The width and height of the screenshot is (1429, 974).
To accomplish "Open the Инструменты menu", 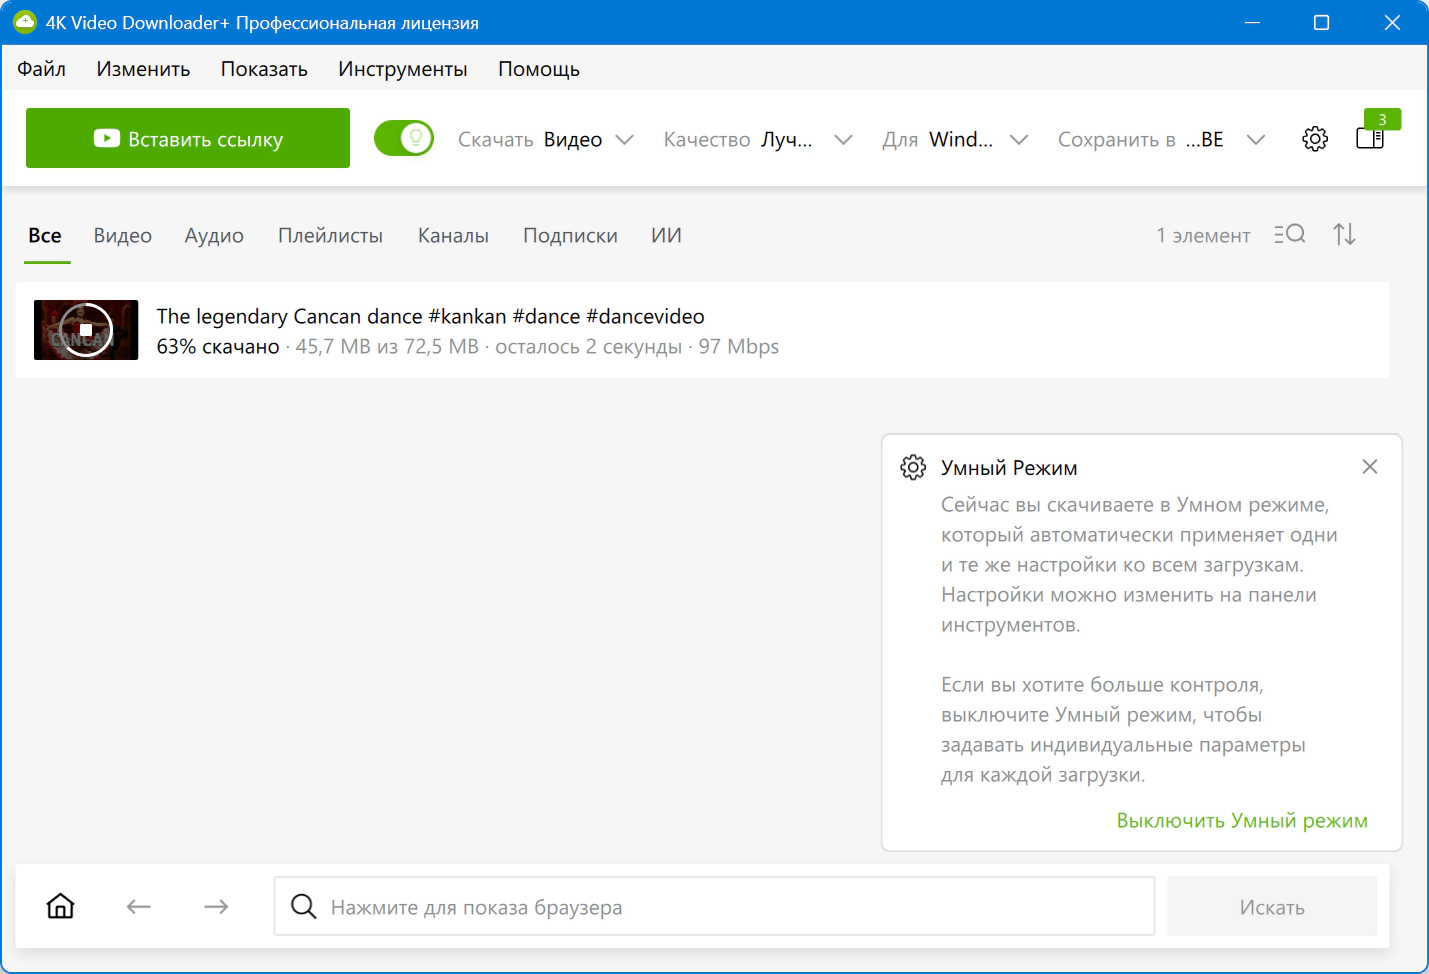I will click(x=403, y=69).
